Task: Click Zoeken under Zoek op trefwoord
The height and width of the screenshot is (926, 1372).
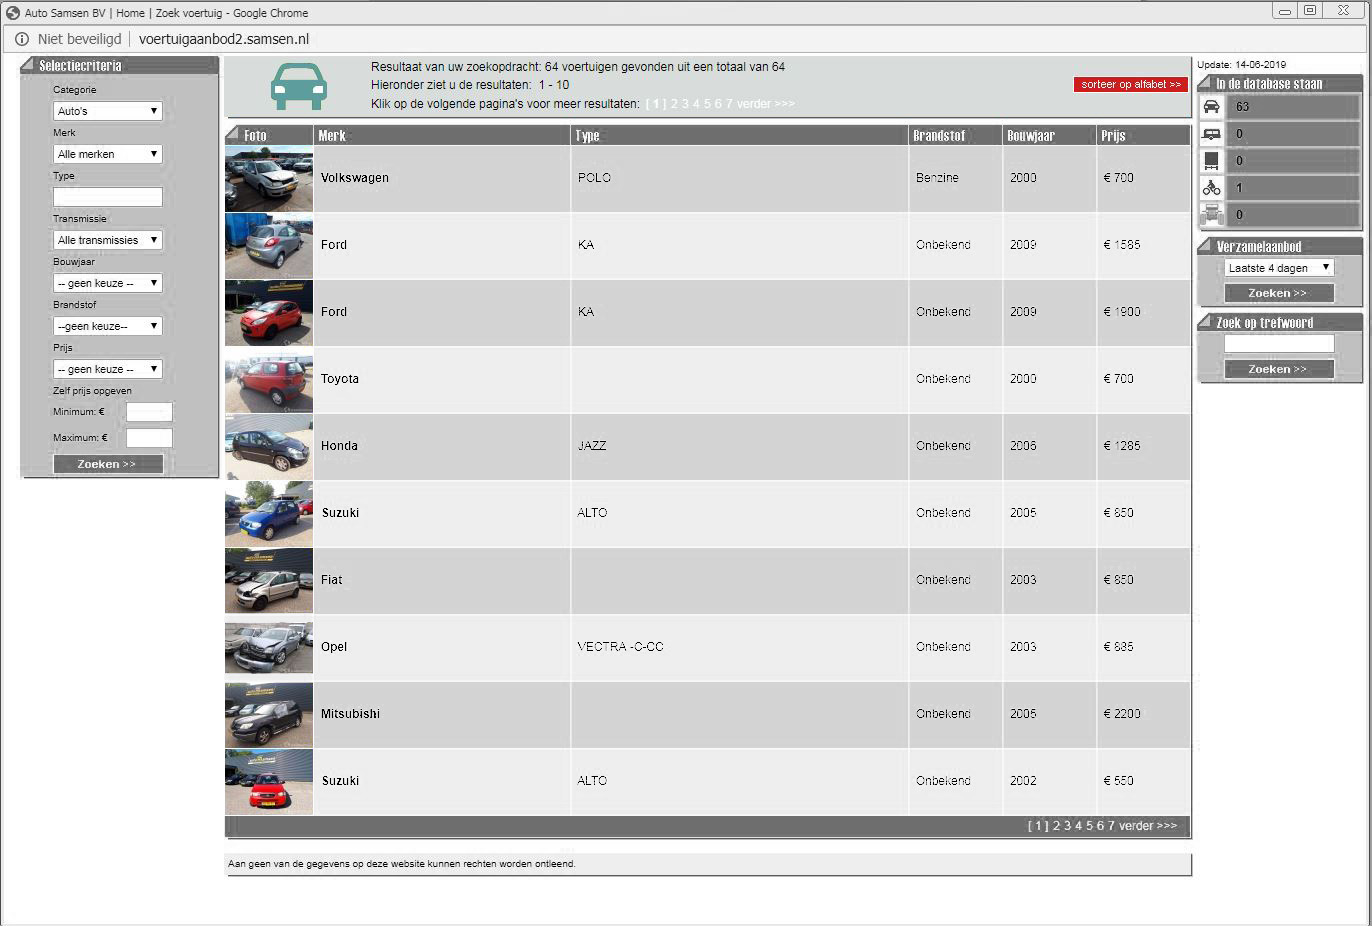Action: coord(1279,369)
